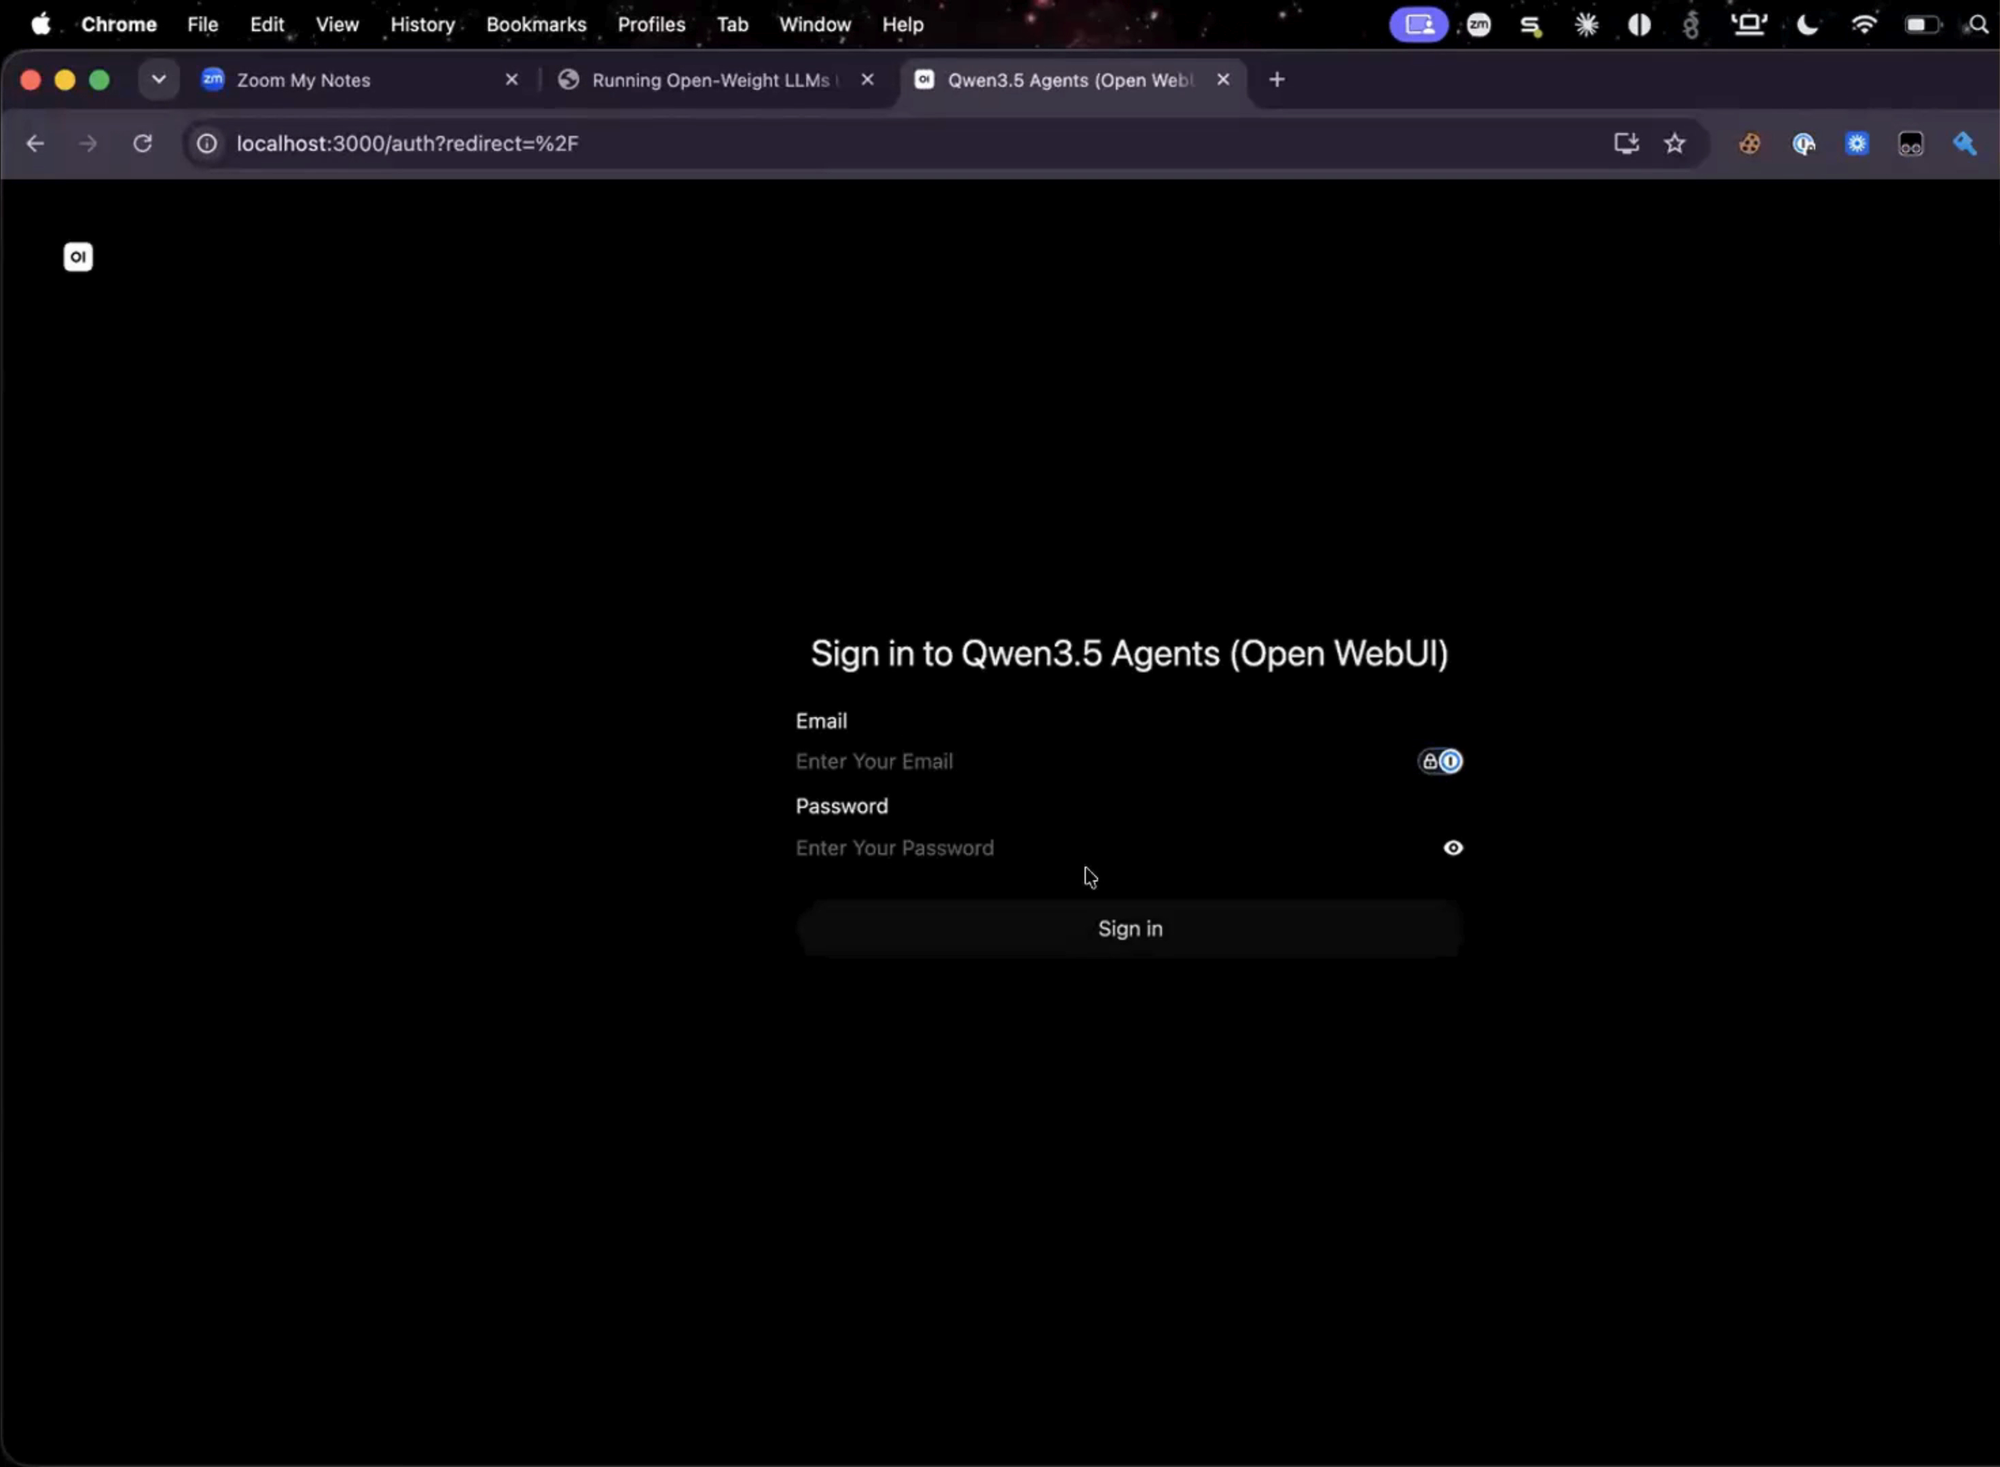Open the 1Password extension in toolbar
Viewport: 2000px width, 1467px height.
[x=1803, y=144]
